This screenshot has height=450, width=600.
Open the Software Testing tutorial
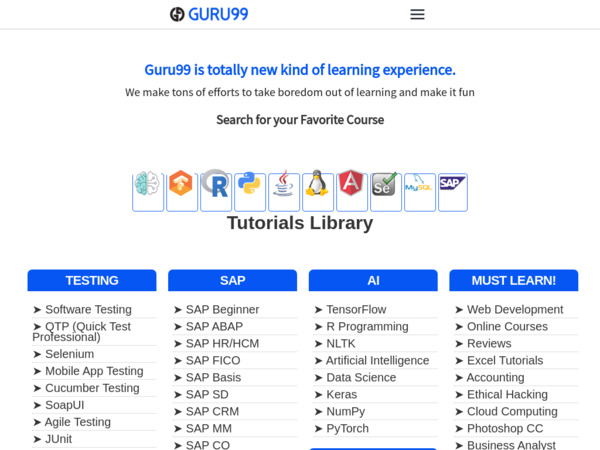pos(88,309)
